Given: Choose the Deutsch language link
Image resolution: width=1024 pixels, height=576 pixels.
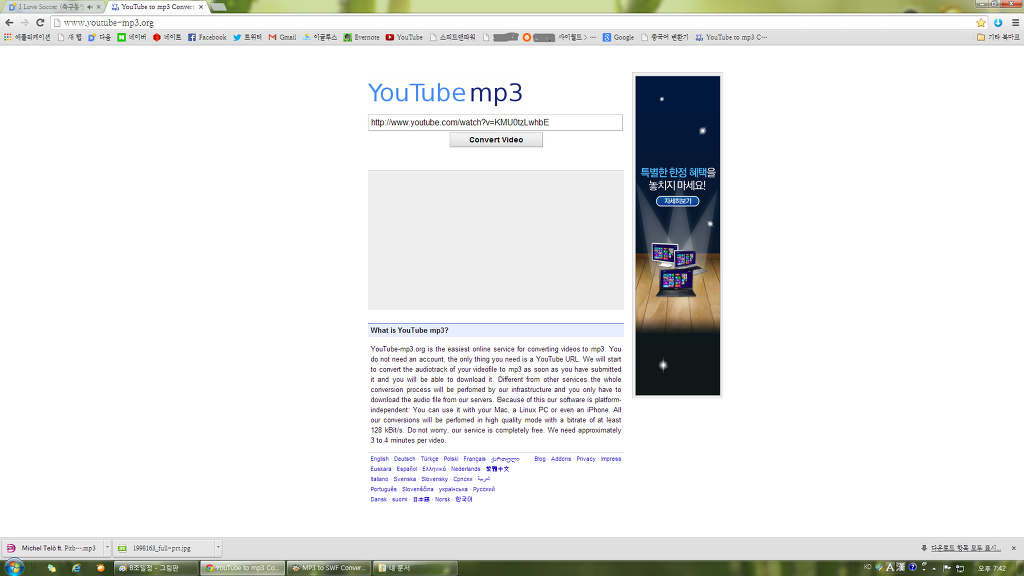Looking at the screenshot, I should [x=404, y=459].
